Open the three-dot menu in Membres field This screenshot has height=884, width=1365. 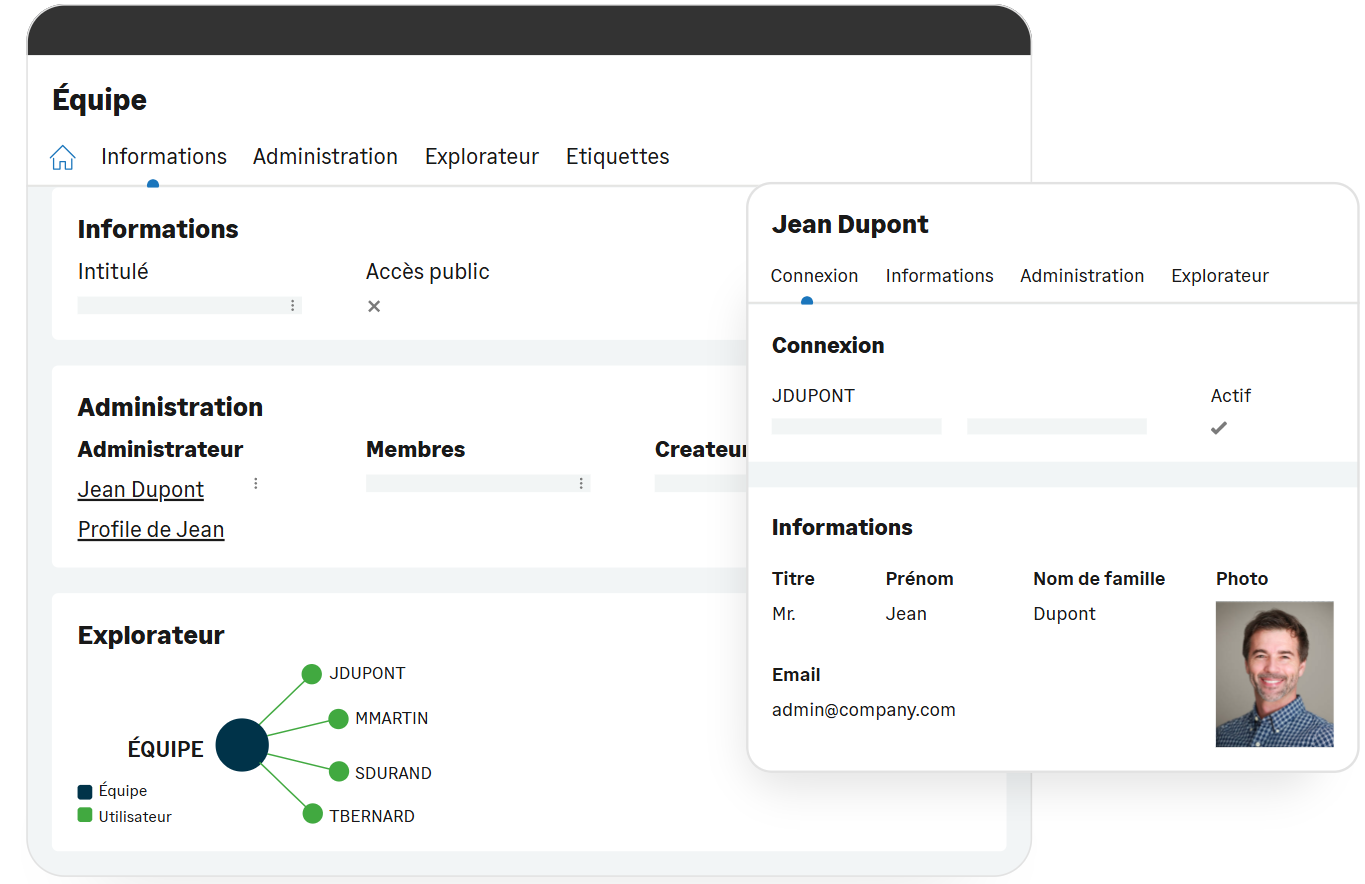coord(581,484)
